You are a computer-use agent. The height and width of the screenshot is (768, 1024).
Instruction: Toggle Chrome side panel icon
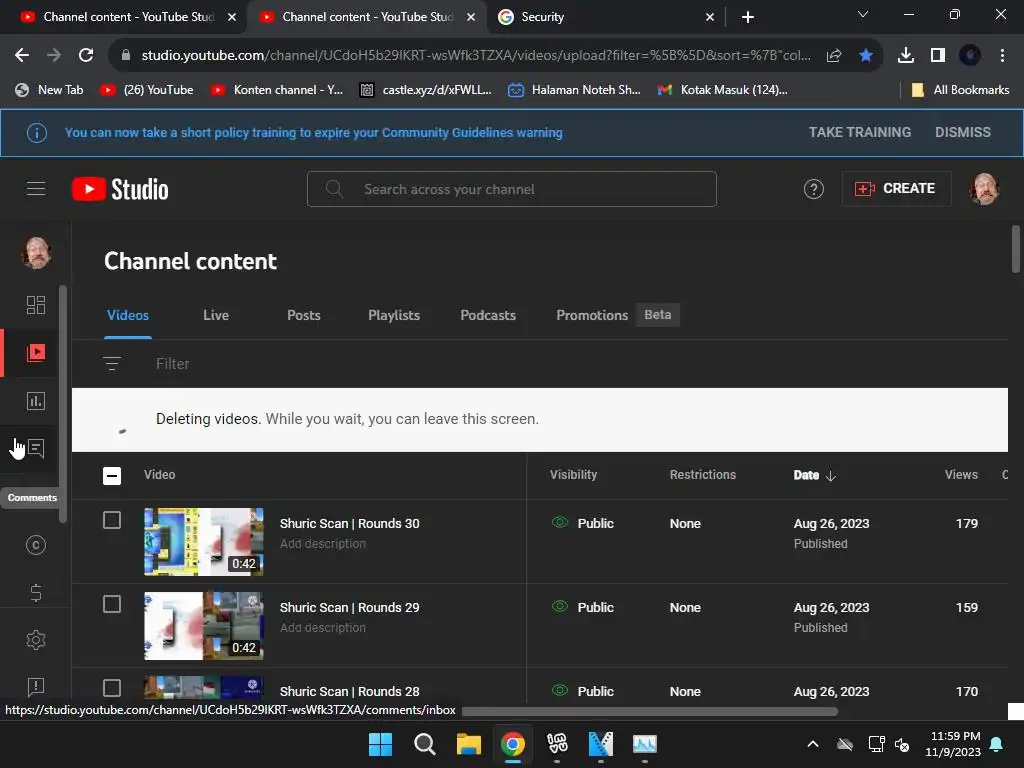(x=938, y=56)
